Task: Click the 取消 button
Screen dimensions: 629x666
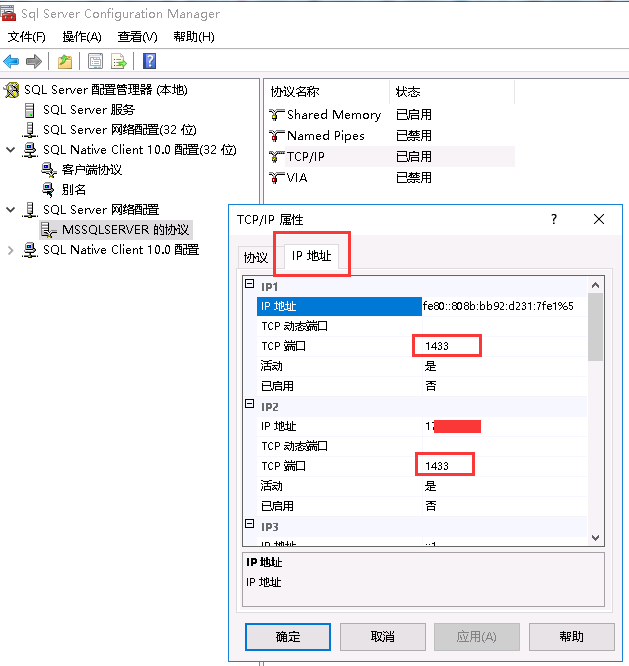Action: [x=383, y=637]
